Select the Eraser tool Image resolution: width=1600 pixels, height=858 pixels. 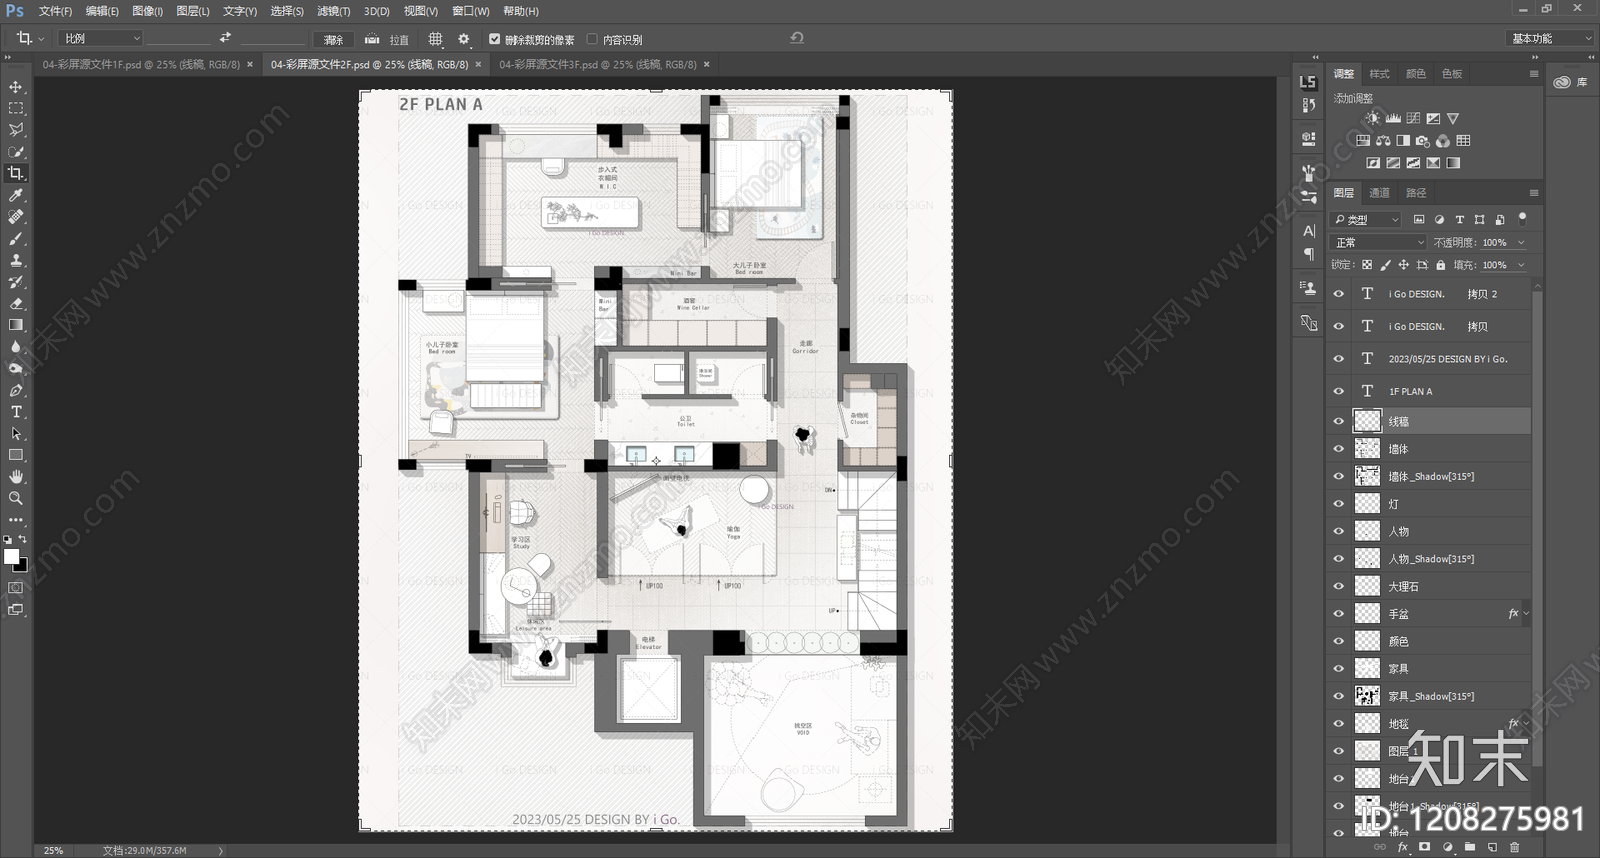click(16, 303)
